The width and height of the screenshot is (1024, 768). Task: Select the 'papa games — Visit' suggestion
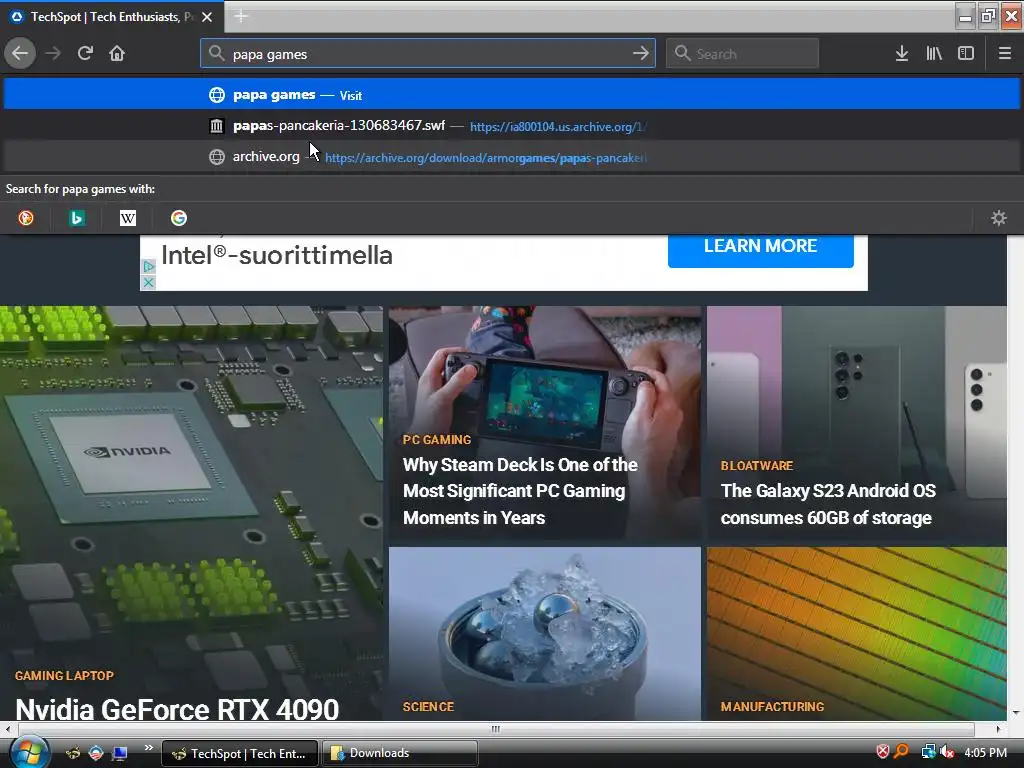512,95
